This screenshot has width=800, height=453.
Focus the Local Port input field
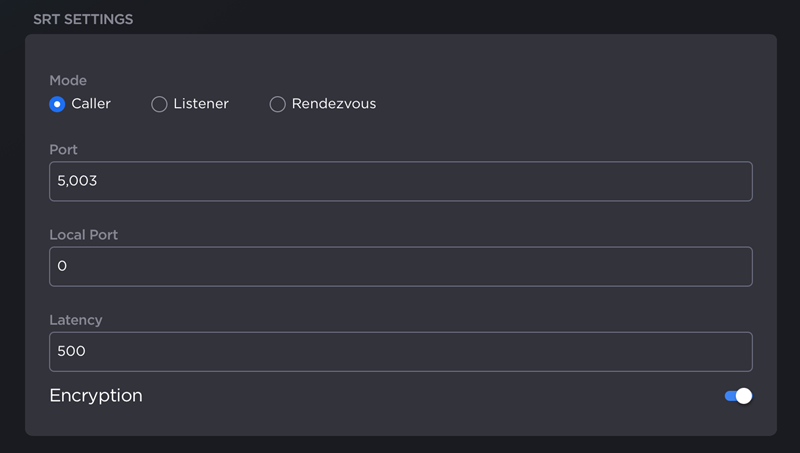[x=400, y=266]
